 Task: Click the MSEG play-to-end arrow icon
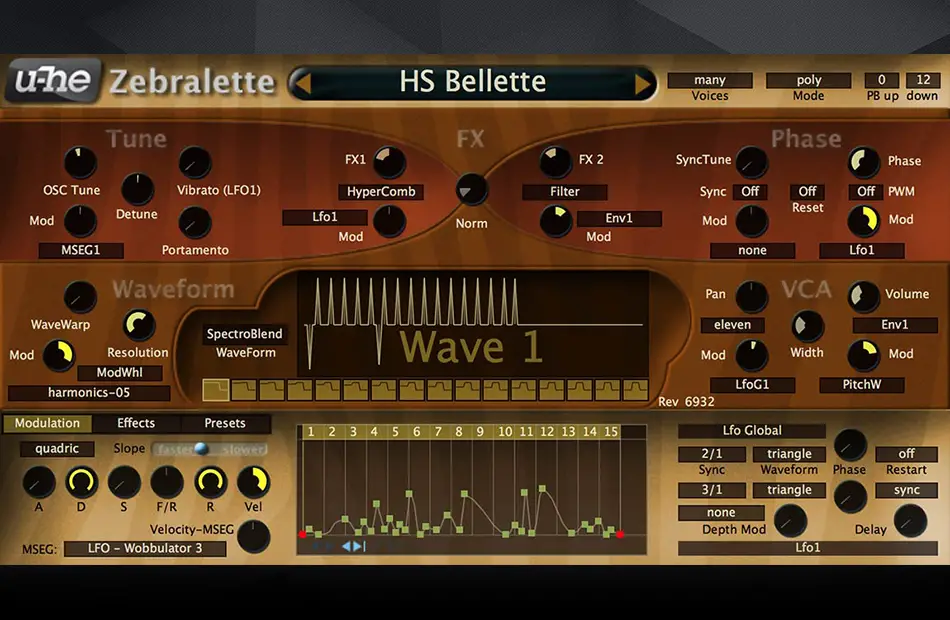[x=359, y=546]
